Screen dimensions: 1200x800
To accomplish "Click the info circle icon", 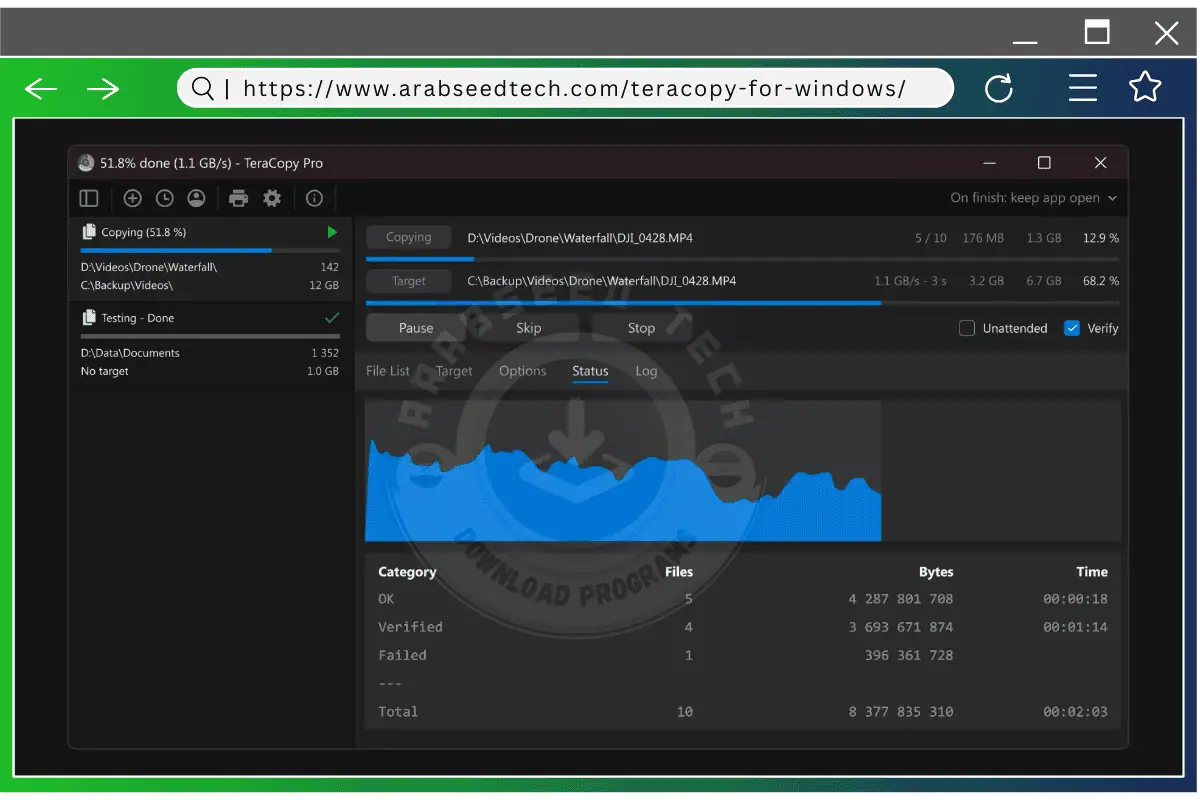I will click(x=314, y=198).
